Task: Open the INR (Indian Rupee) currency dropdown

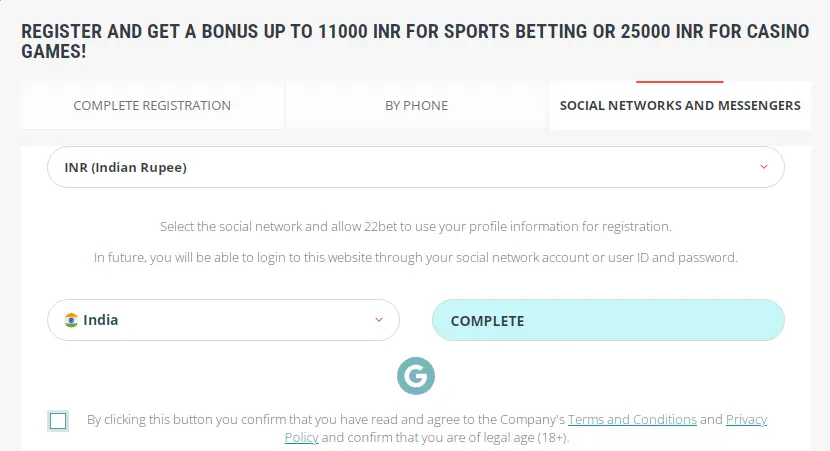Action: (415, 167)
